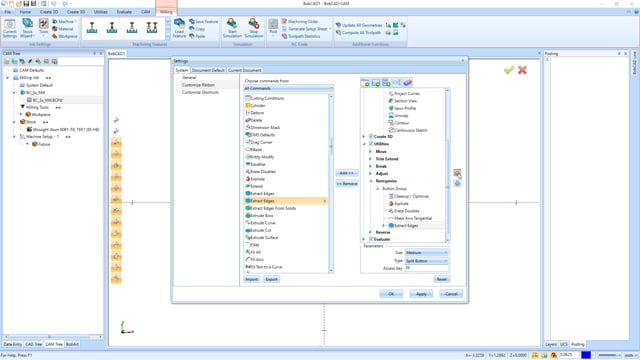The width and height of the screenshot is (640, 360).
Task: Click the Import button
Action: point(252,279)
